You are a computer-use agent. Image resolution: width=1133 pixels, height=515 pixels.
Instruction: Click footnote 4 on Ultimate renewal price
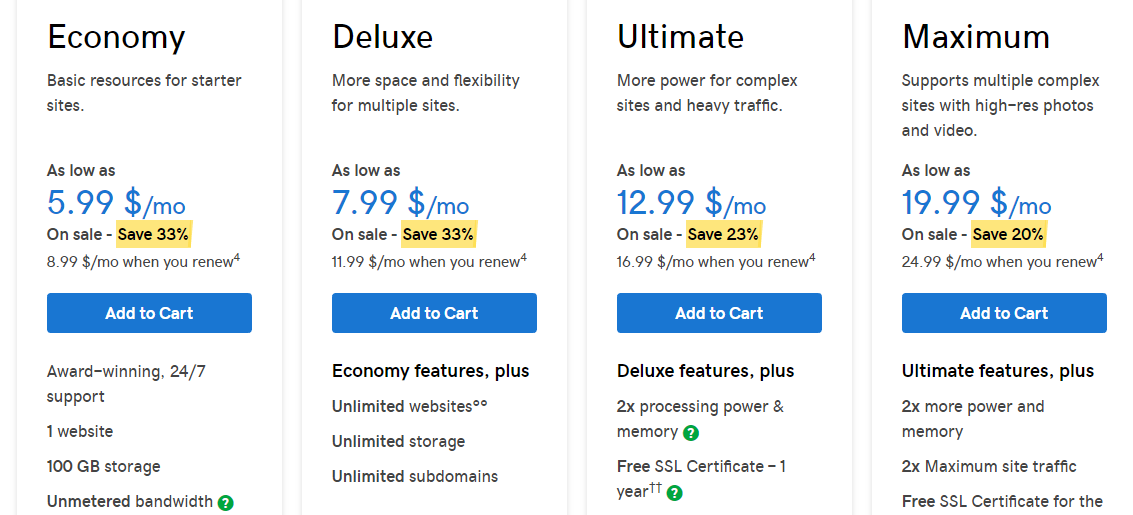click(x=811, y=256)
